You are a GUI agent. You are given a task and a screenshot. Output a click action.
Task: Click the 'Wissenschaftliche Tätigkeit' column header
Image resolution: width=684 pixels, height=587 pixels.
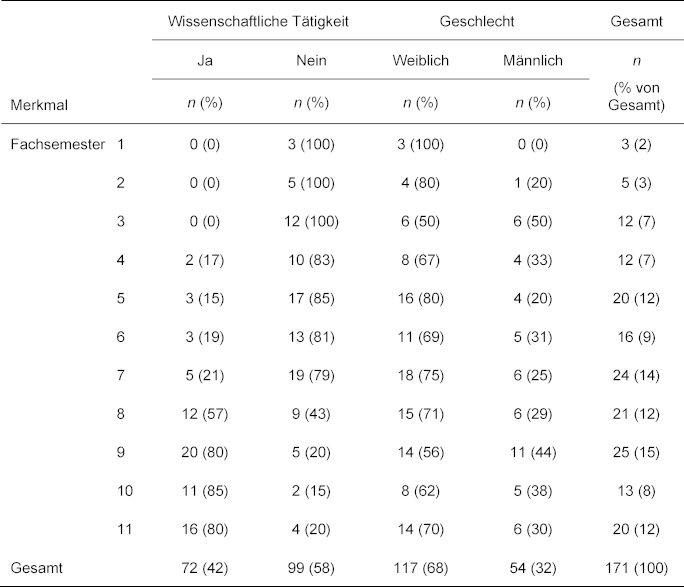258,21
